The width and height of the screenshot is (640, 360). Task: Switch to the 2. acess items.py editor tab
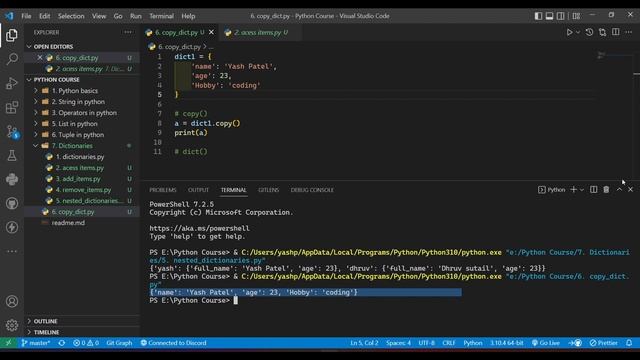pos(259,32)
